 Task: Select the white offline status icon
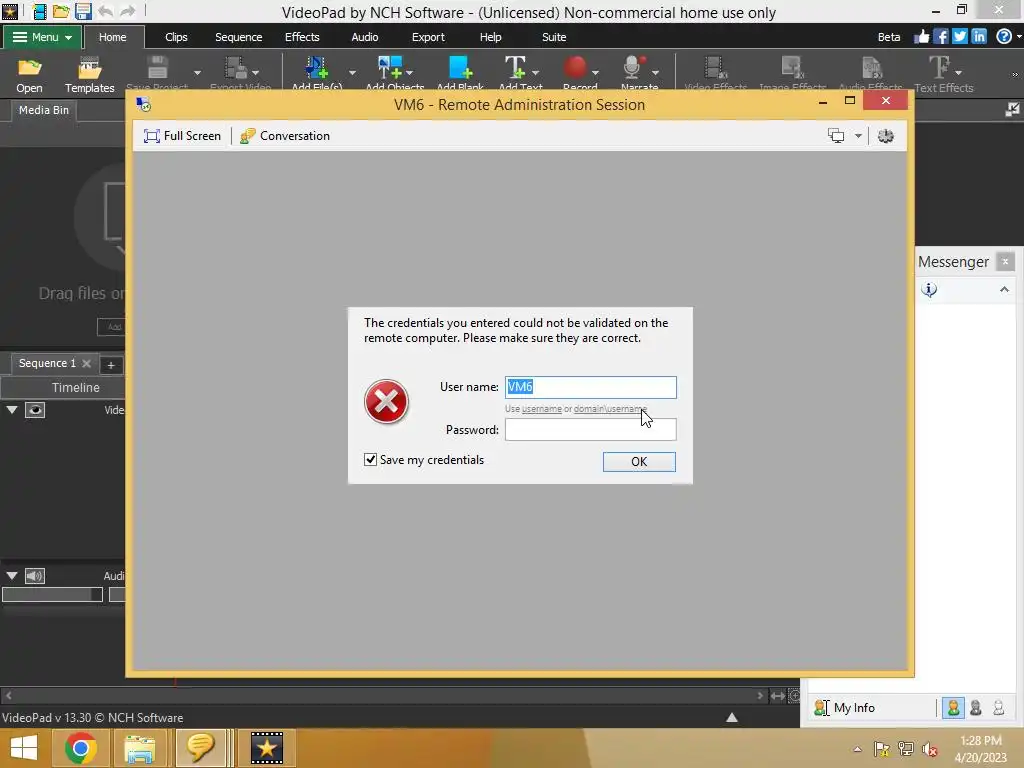(999, 708)
